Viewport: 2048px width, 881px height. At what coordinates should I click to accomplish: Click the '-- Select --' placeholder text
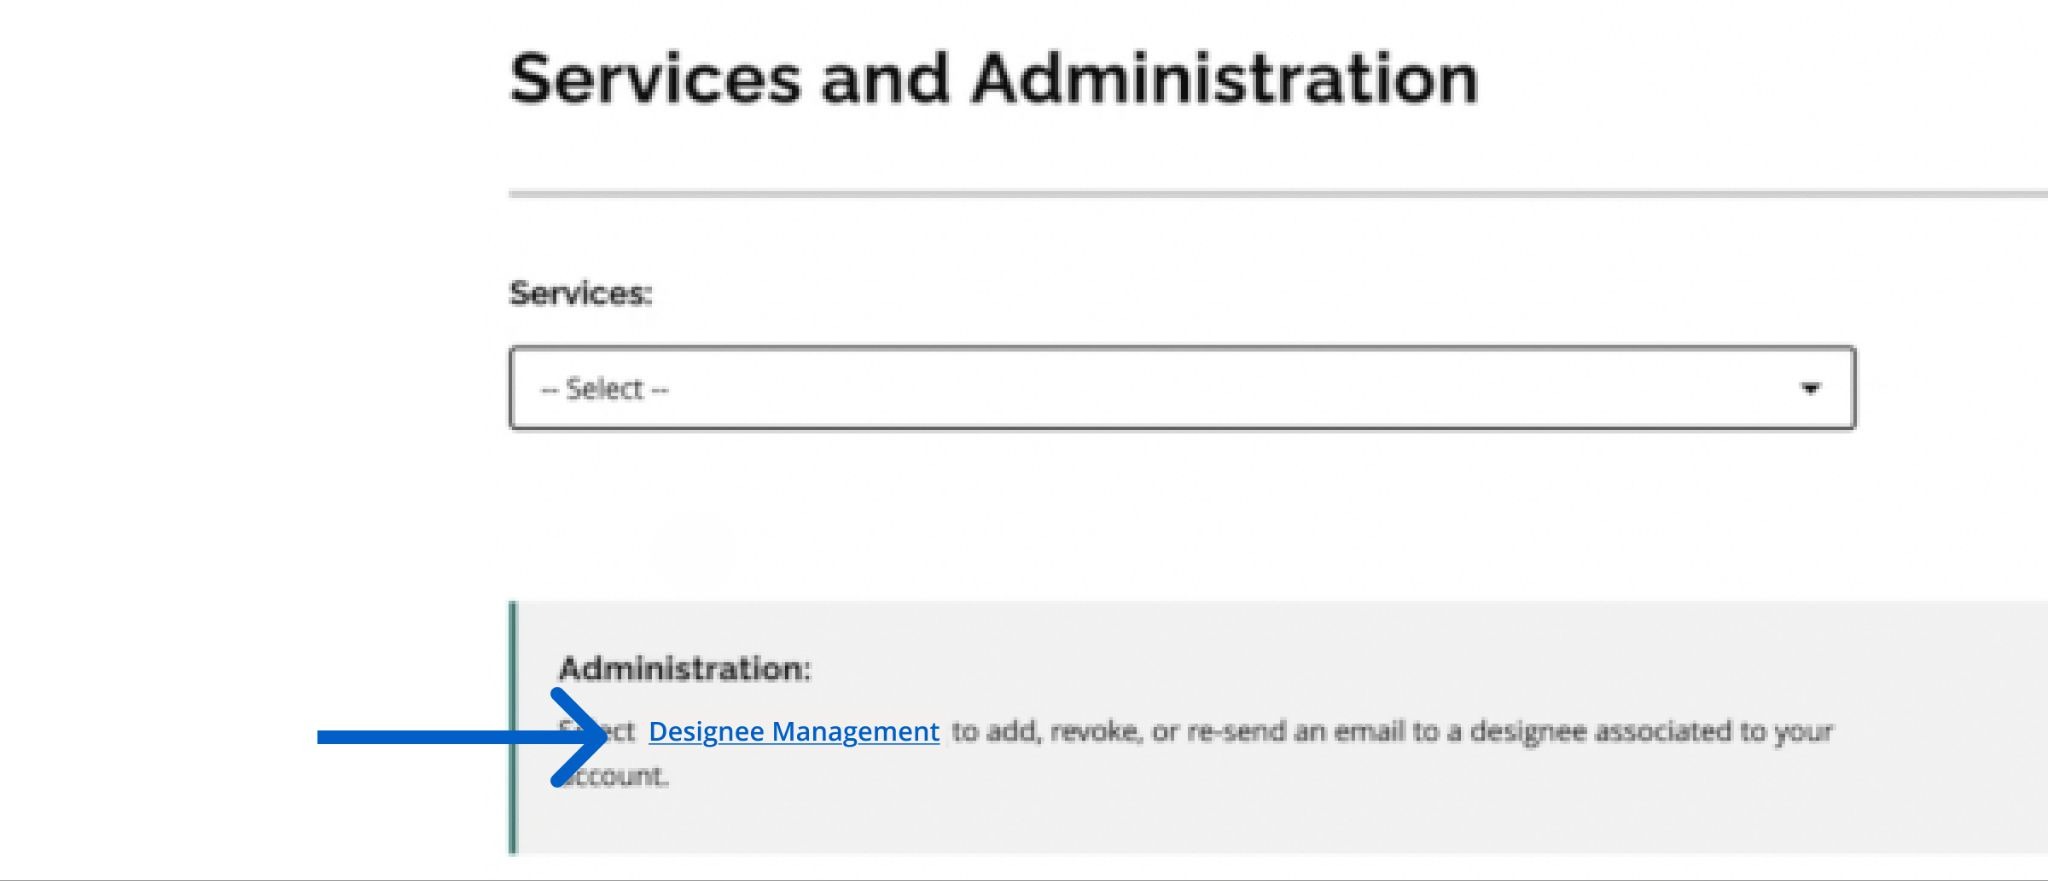[604, 388]
